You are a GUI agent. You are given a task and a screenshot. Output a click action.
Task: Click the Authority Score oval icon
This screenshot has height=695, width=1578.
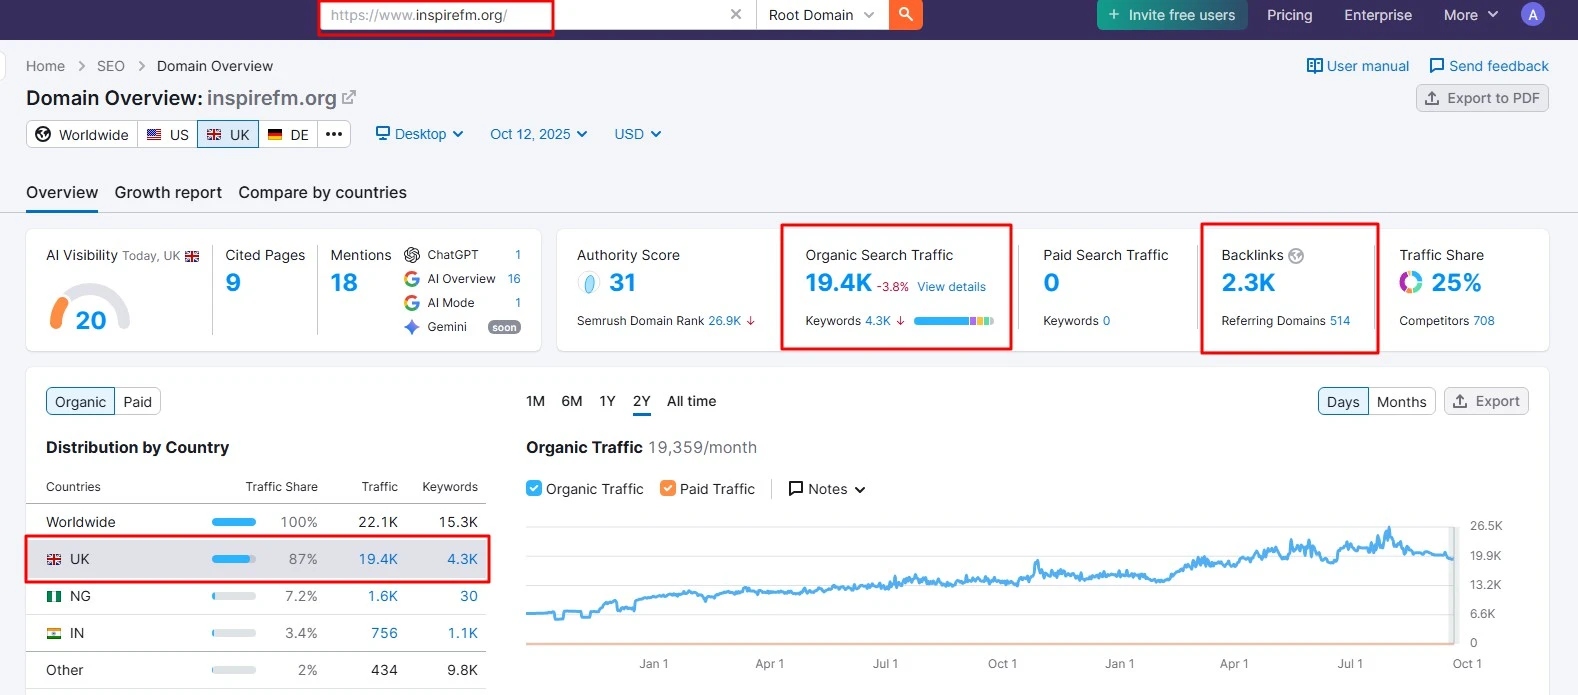589,283
